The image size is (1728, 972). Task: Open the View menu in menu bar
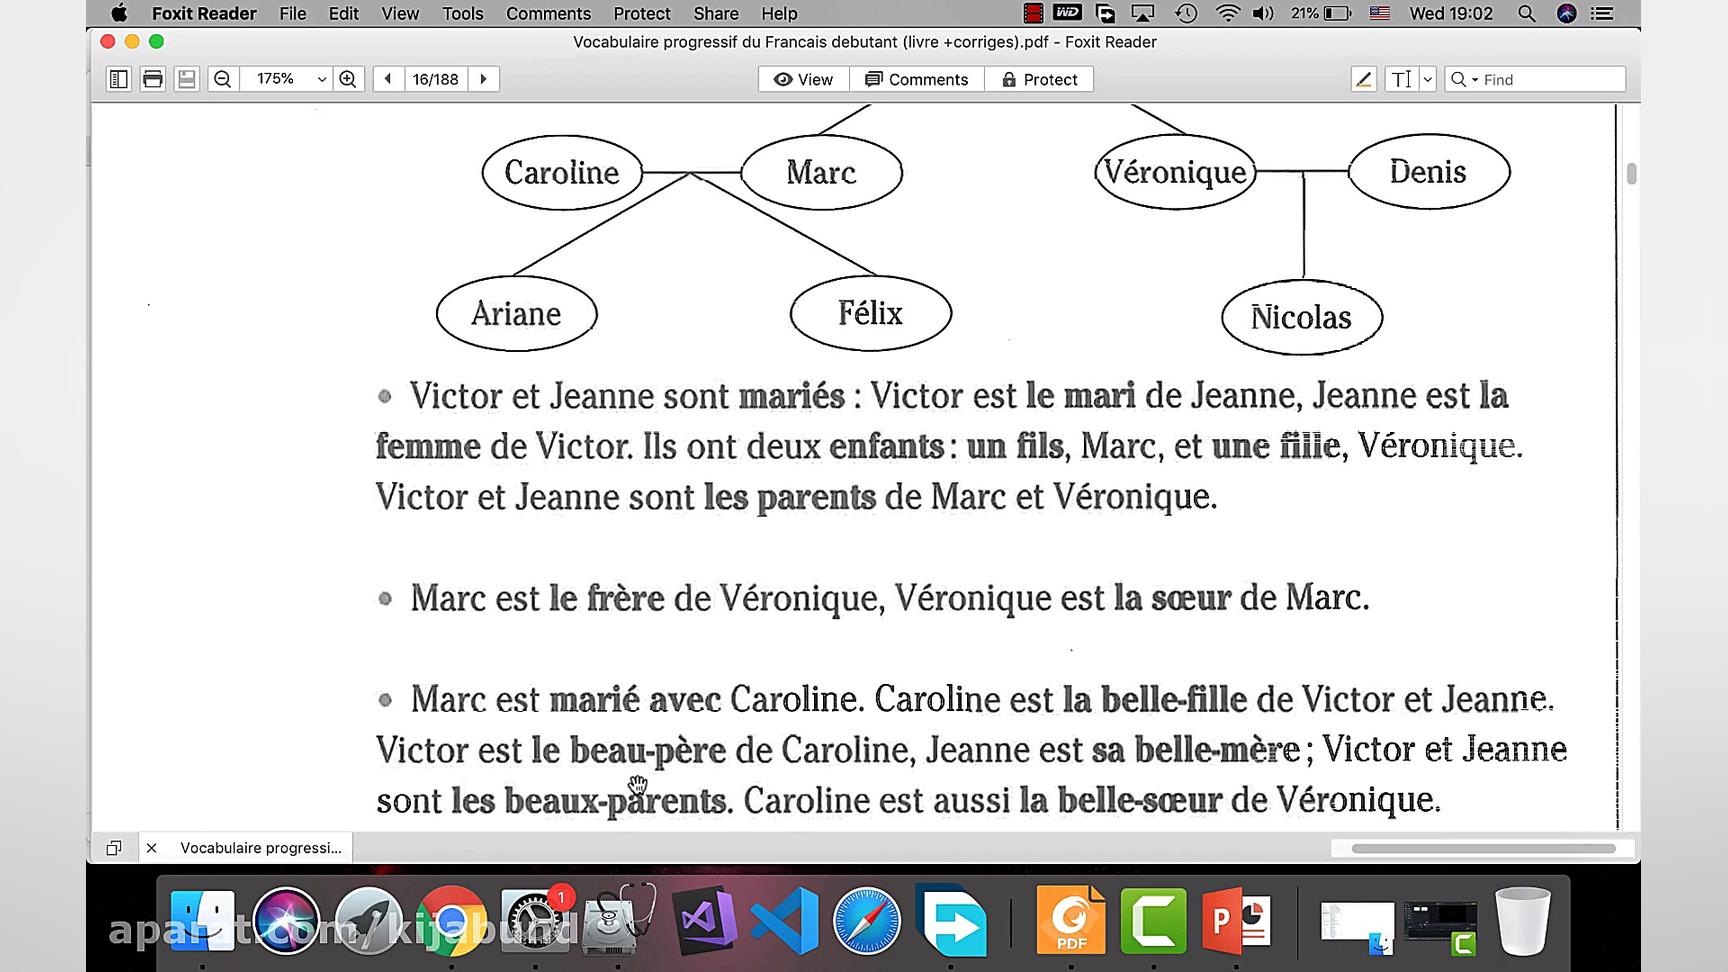tap(400, 13)
